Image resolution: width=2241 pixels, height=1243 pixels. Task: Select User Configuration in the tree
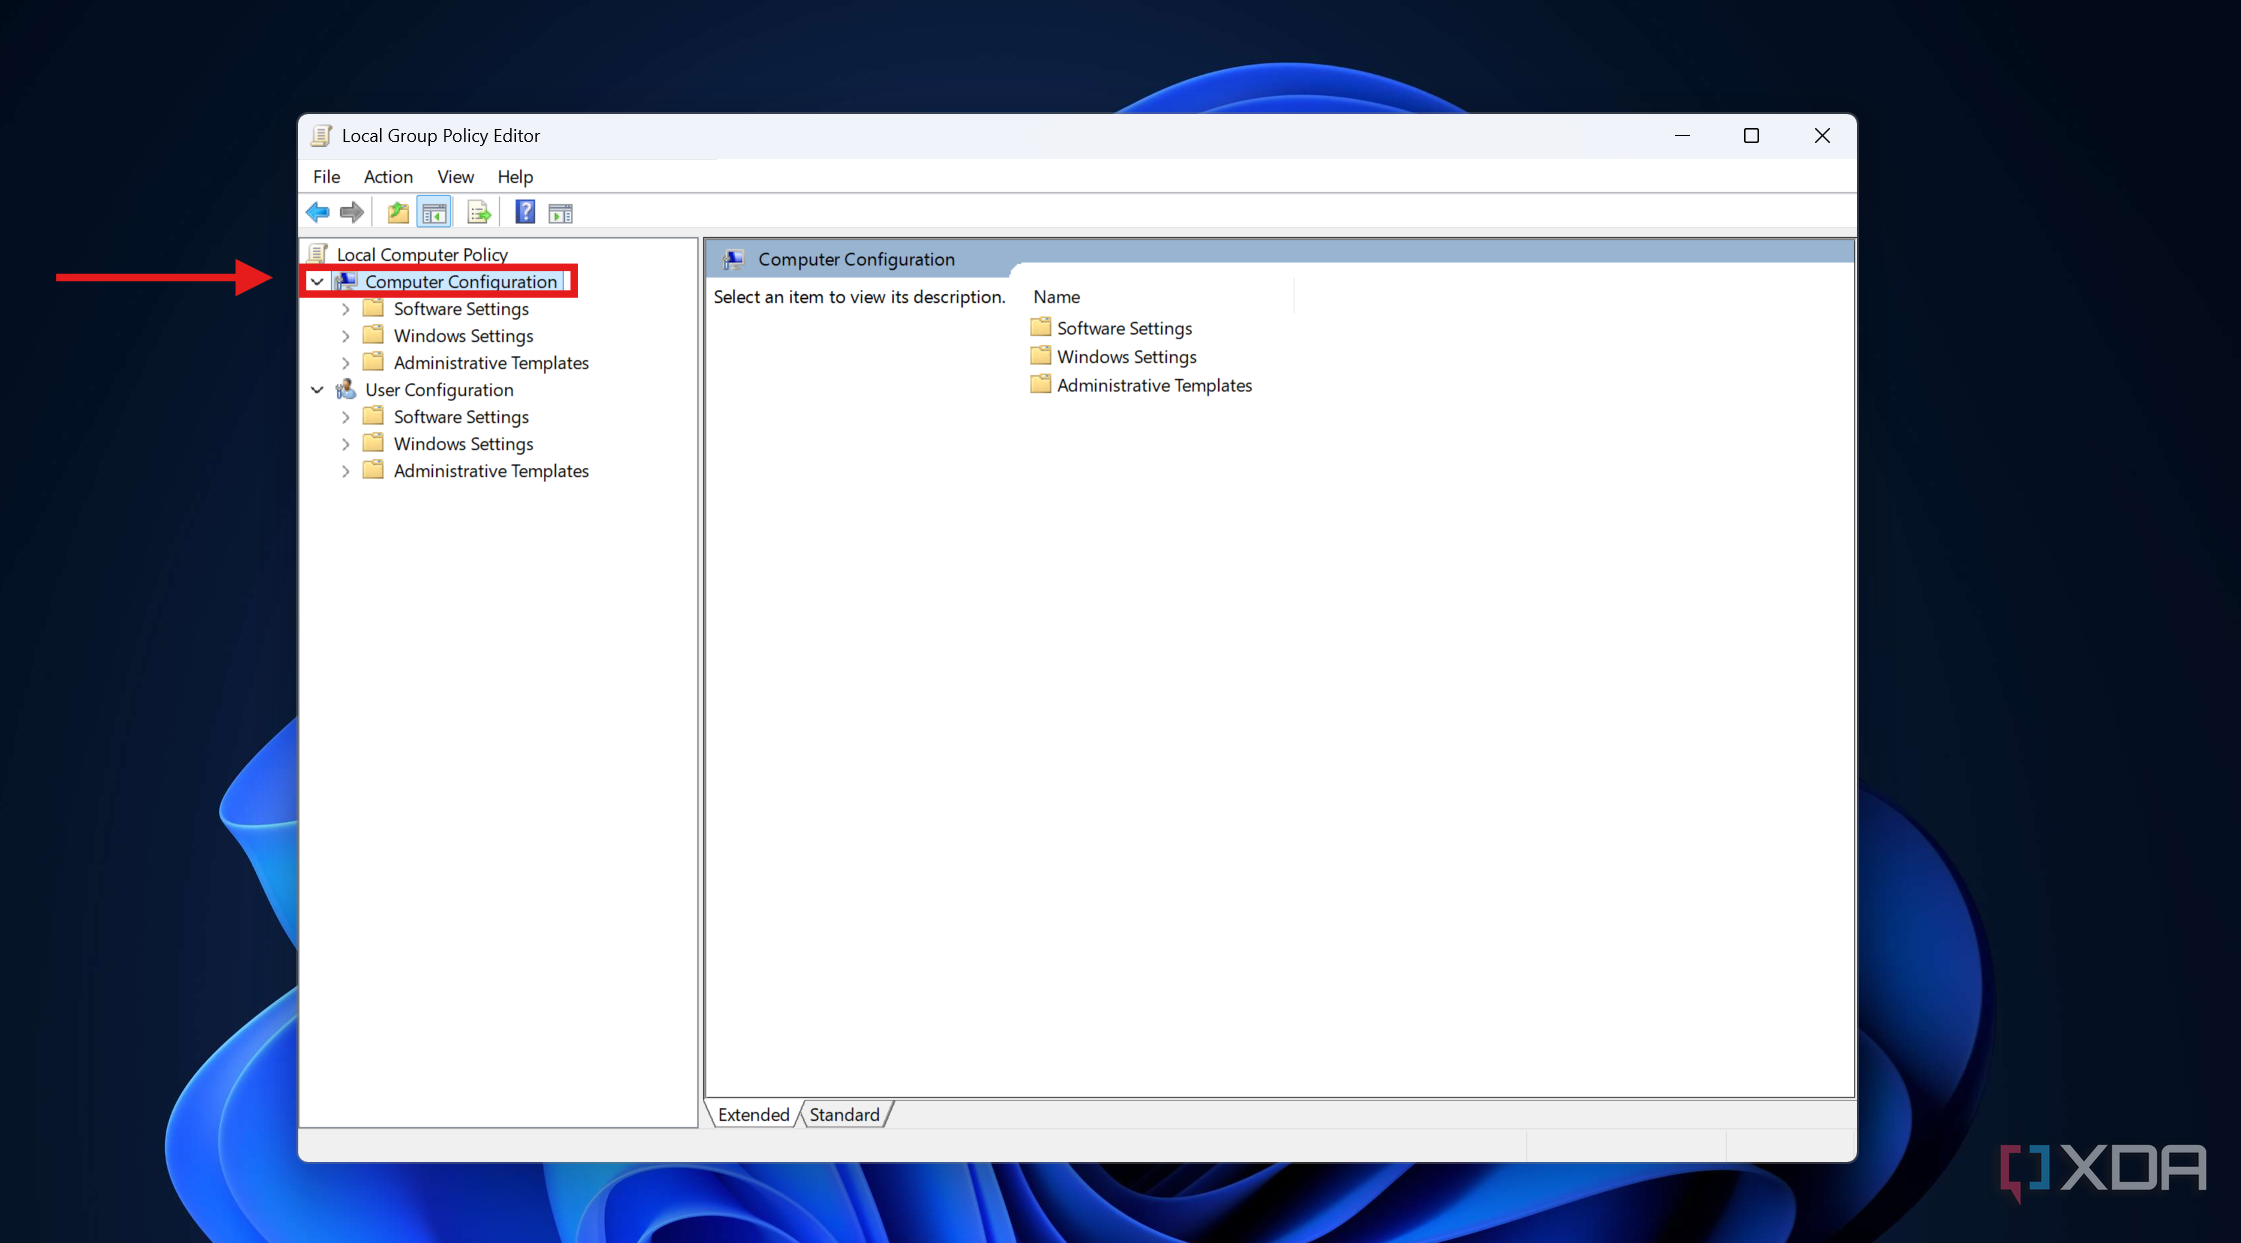click(x=439, y=390)
